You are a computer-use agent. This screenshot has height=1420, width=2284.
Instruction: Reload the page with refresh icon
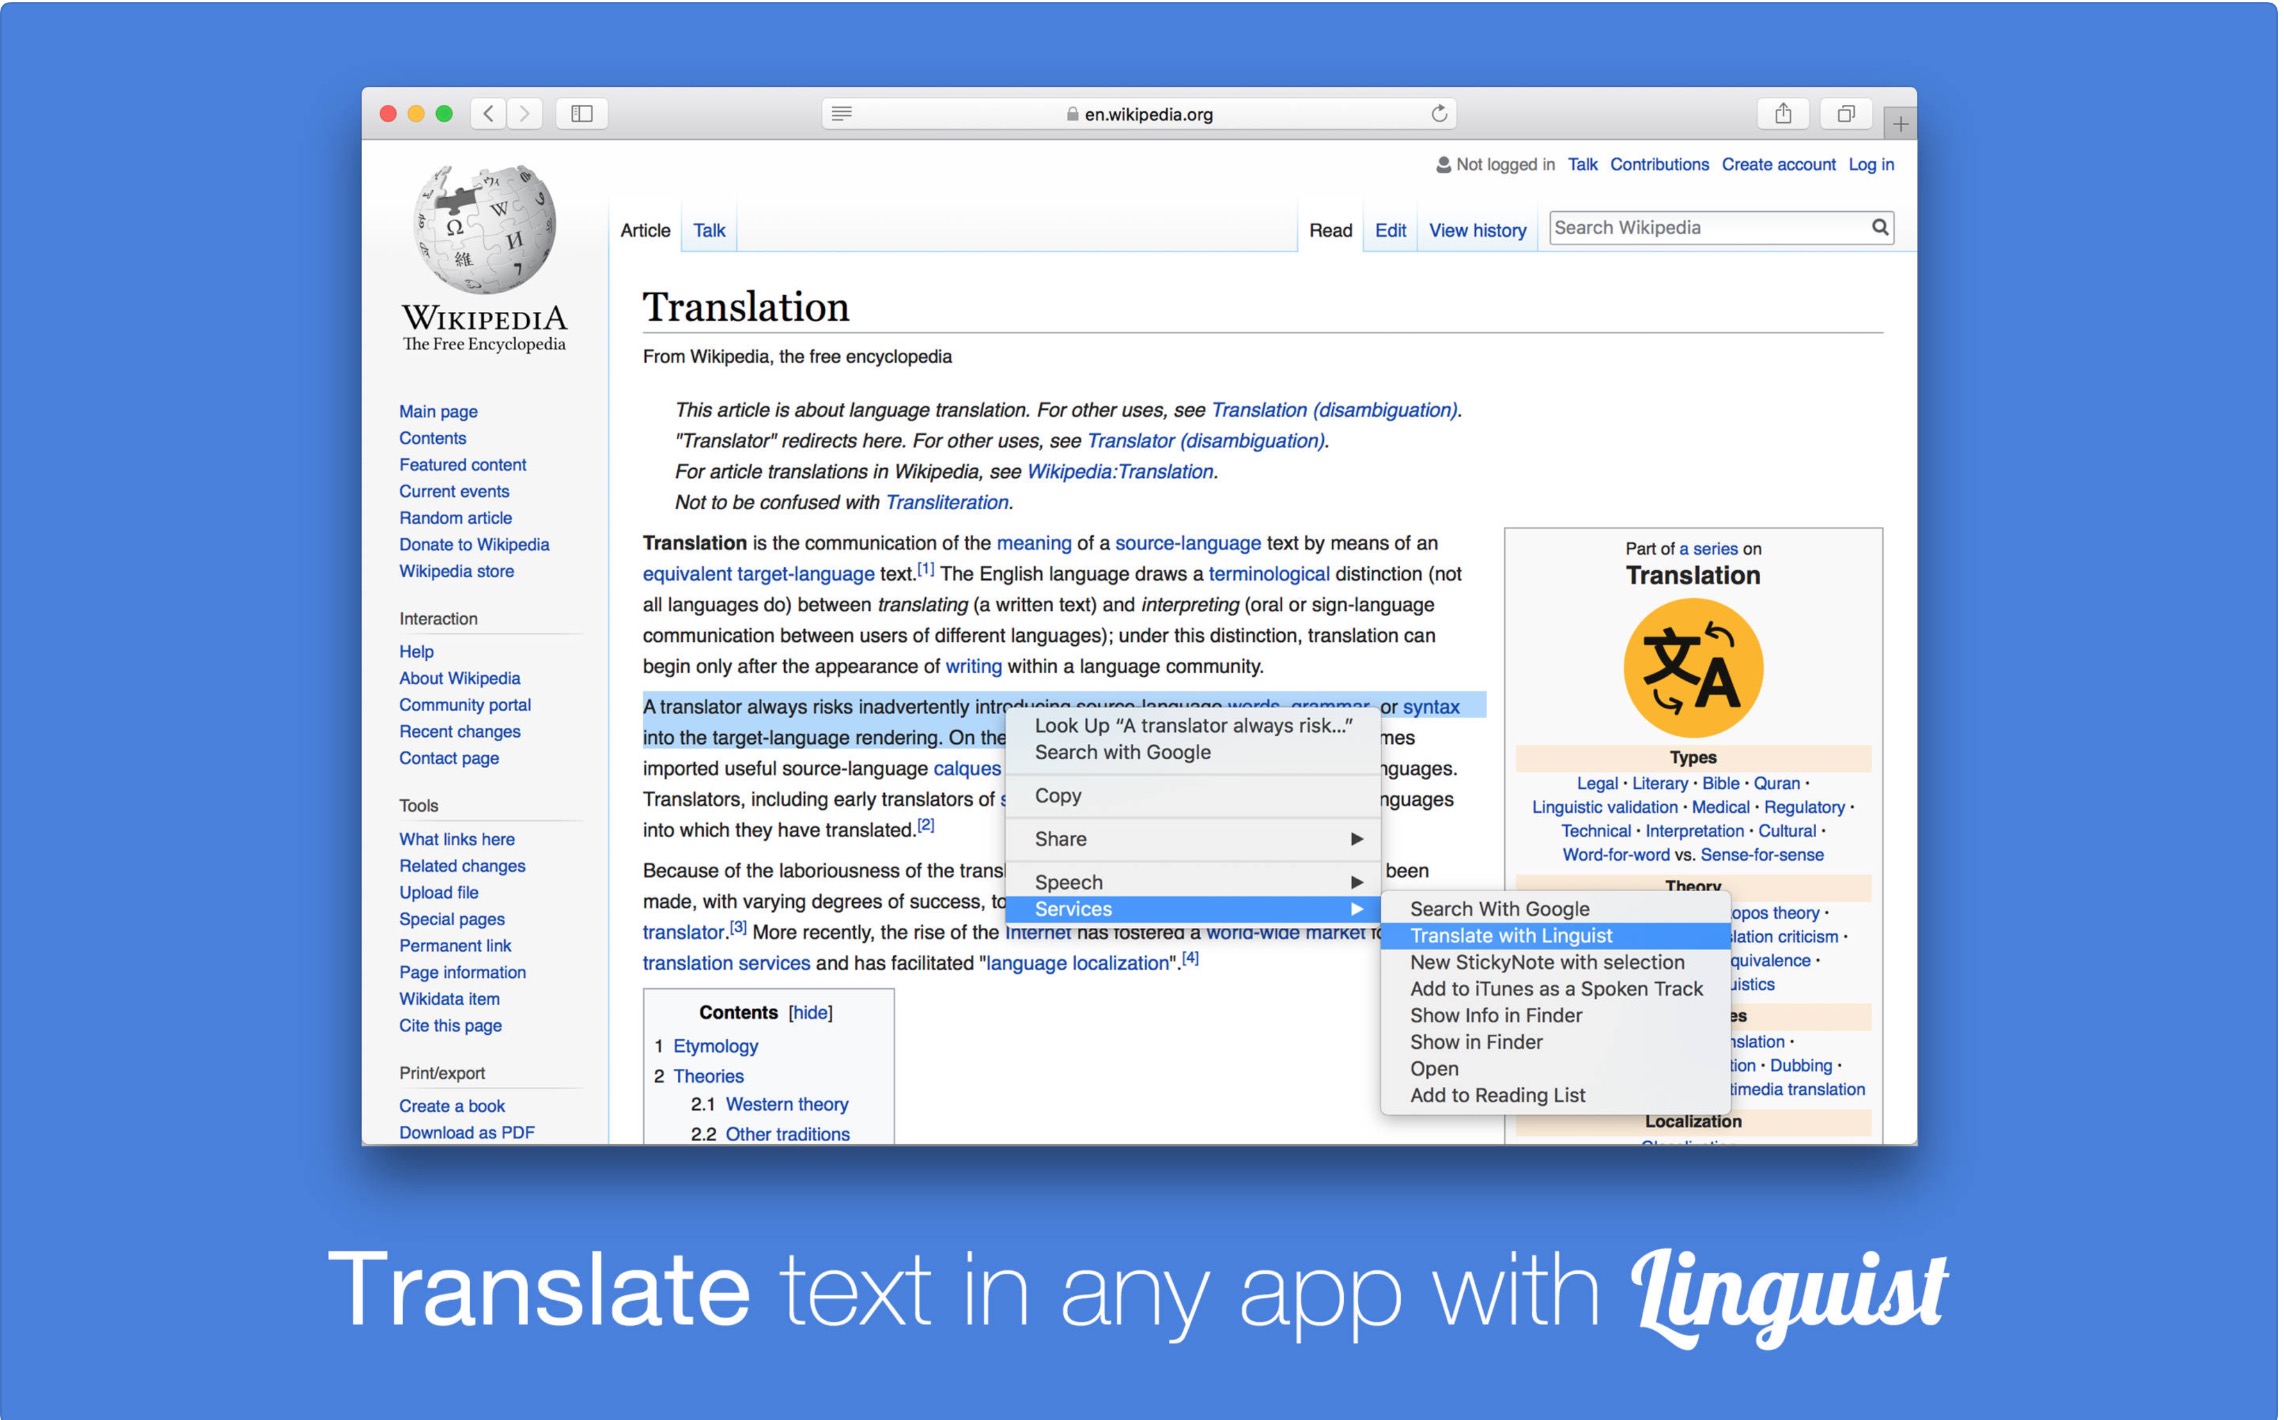click(1438, 113)
